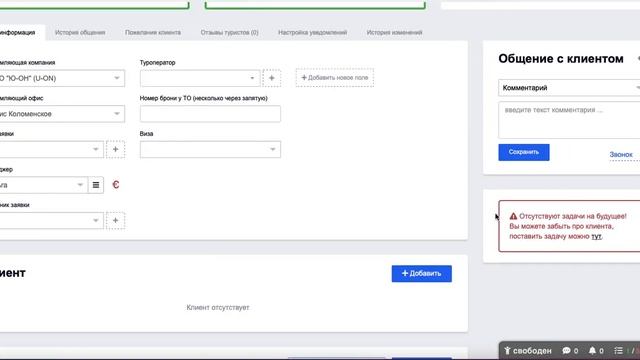This screenshot has width=640, height=360.
Task: Click the Номер брони у ТО field
Action: tap(210, 114)
